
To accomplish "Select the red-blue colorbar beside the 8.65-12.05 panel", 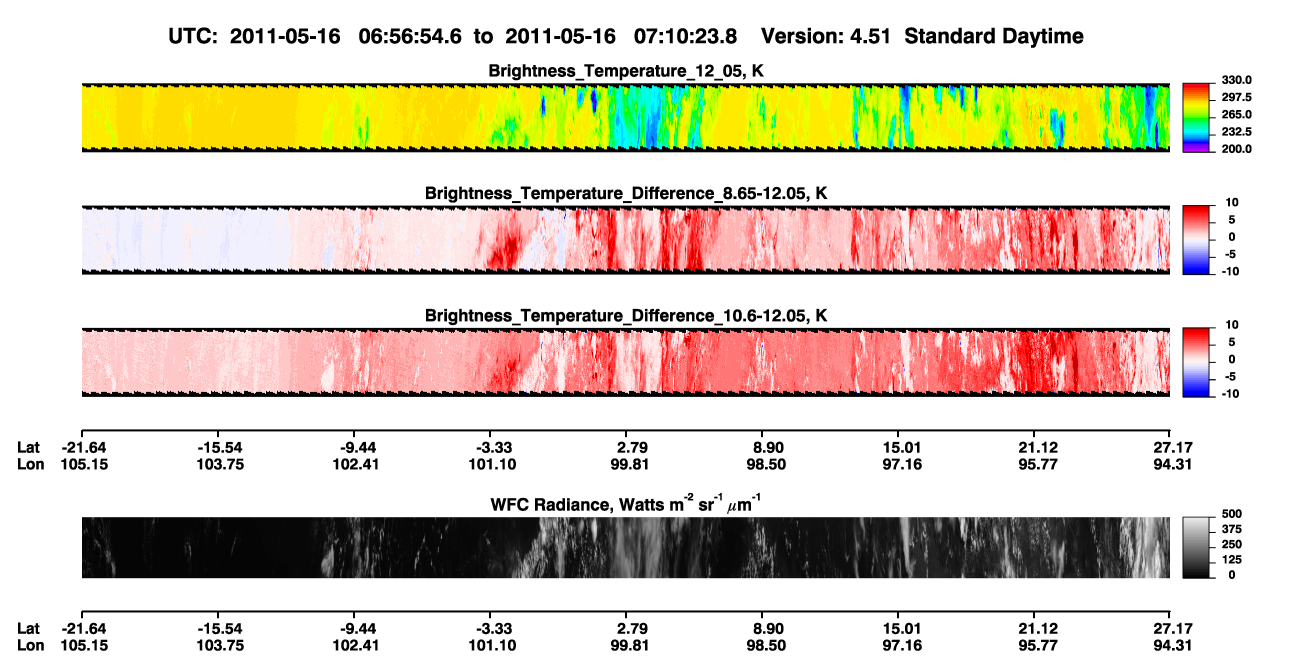I will (x=1196, y=240).
